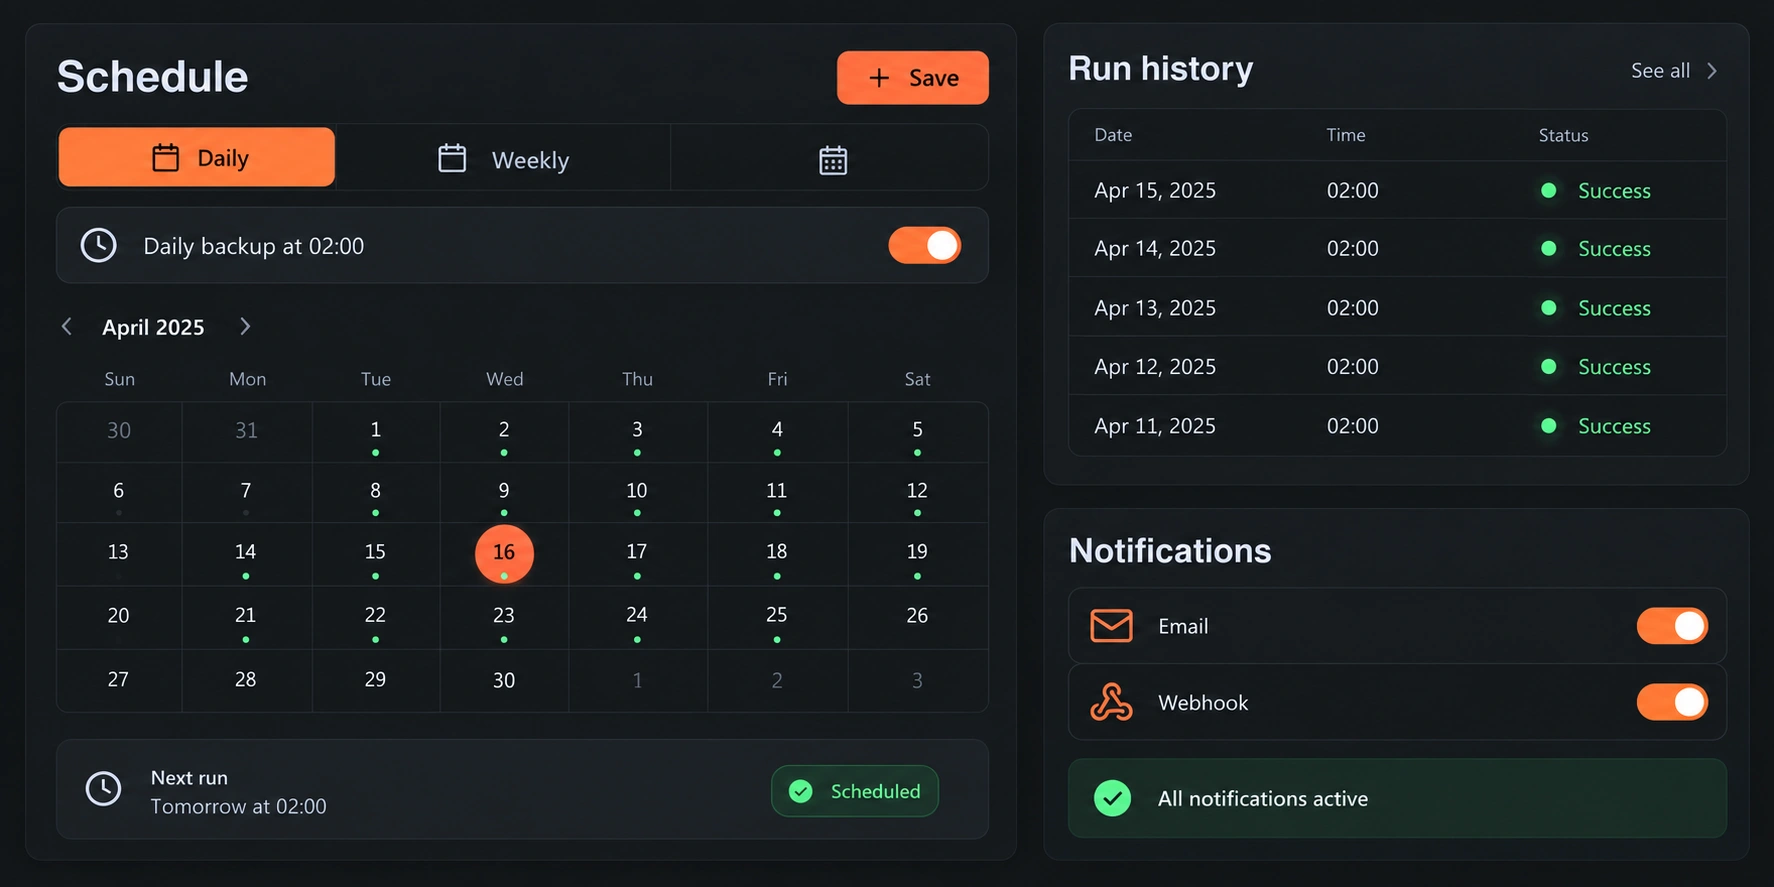The height and width of the screenshot is (887, 1774).
Task: Click the Scheduled status badge
Action: (855, 791)
